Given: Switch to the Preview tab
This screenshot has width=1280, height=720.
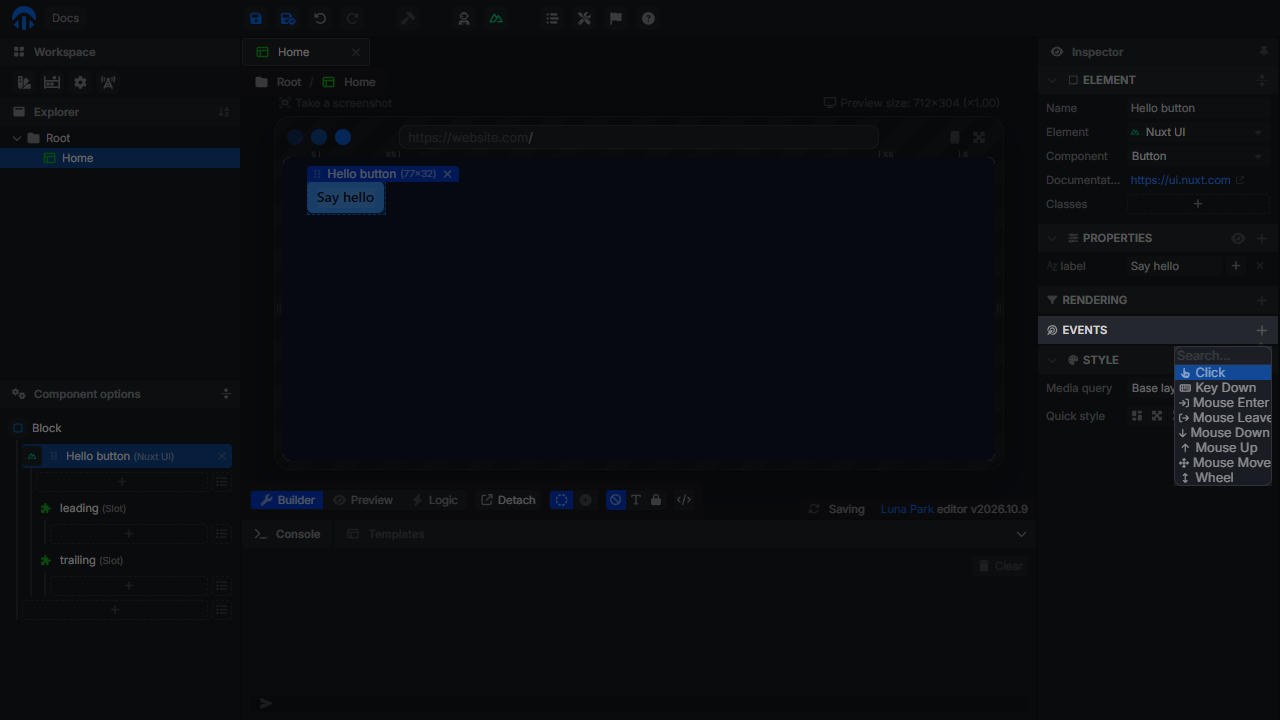Looking at the screenshot, I should (x=363, y=500).
